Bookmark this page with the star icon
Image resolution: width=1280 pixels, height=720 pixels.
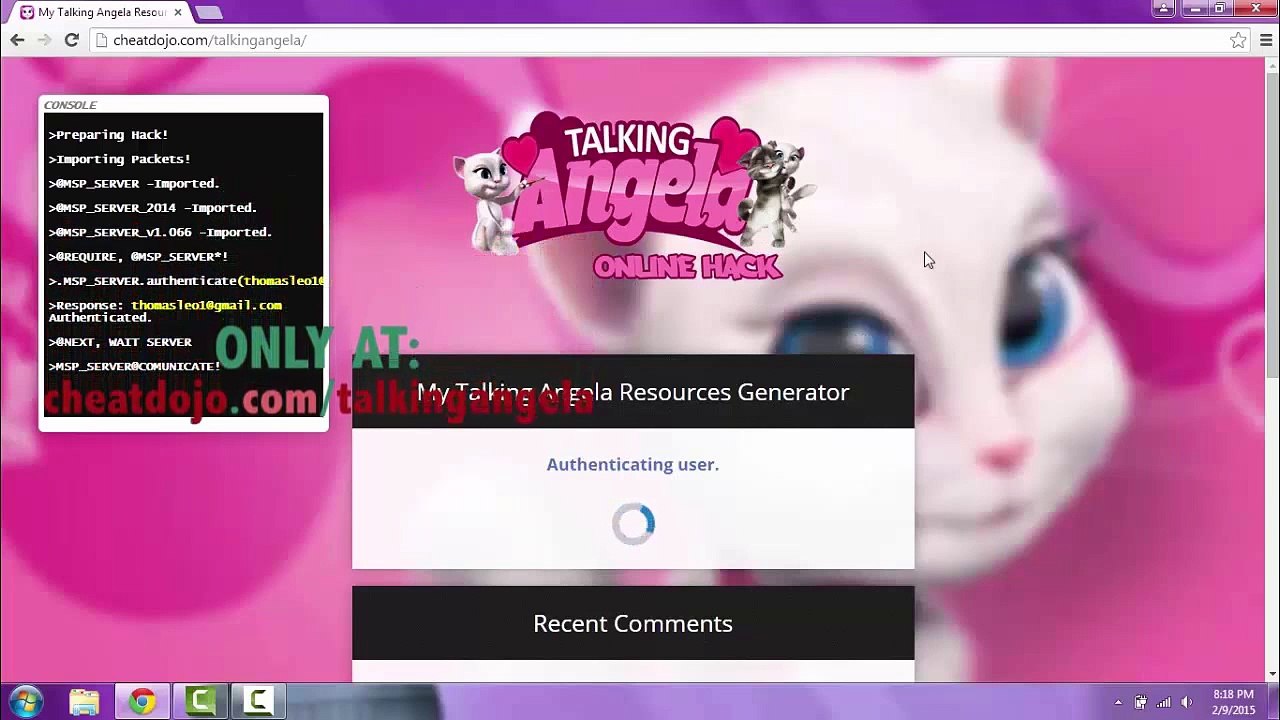[x=1238, y=40]
